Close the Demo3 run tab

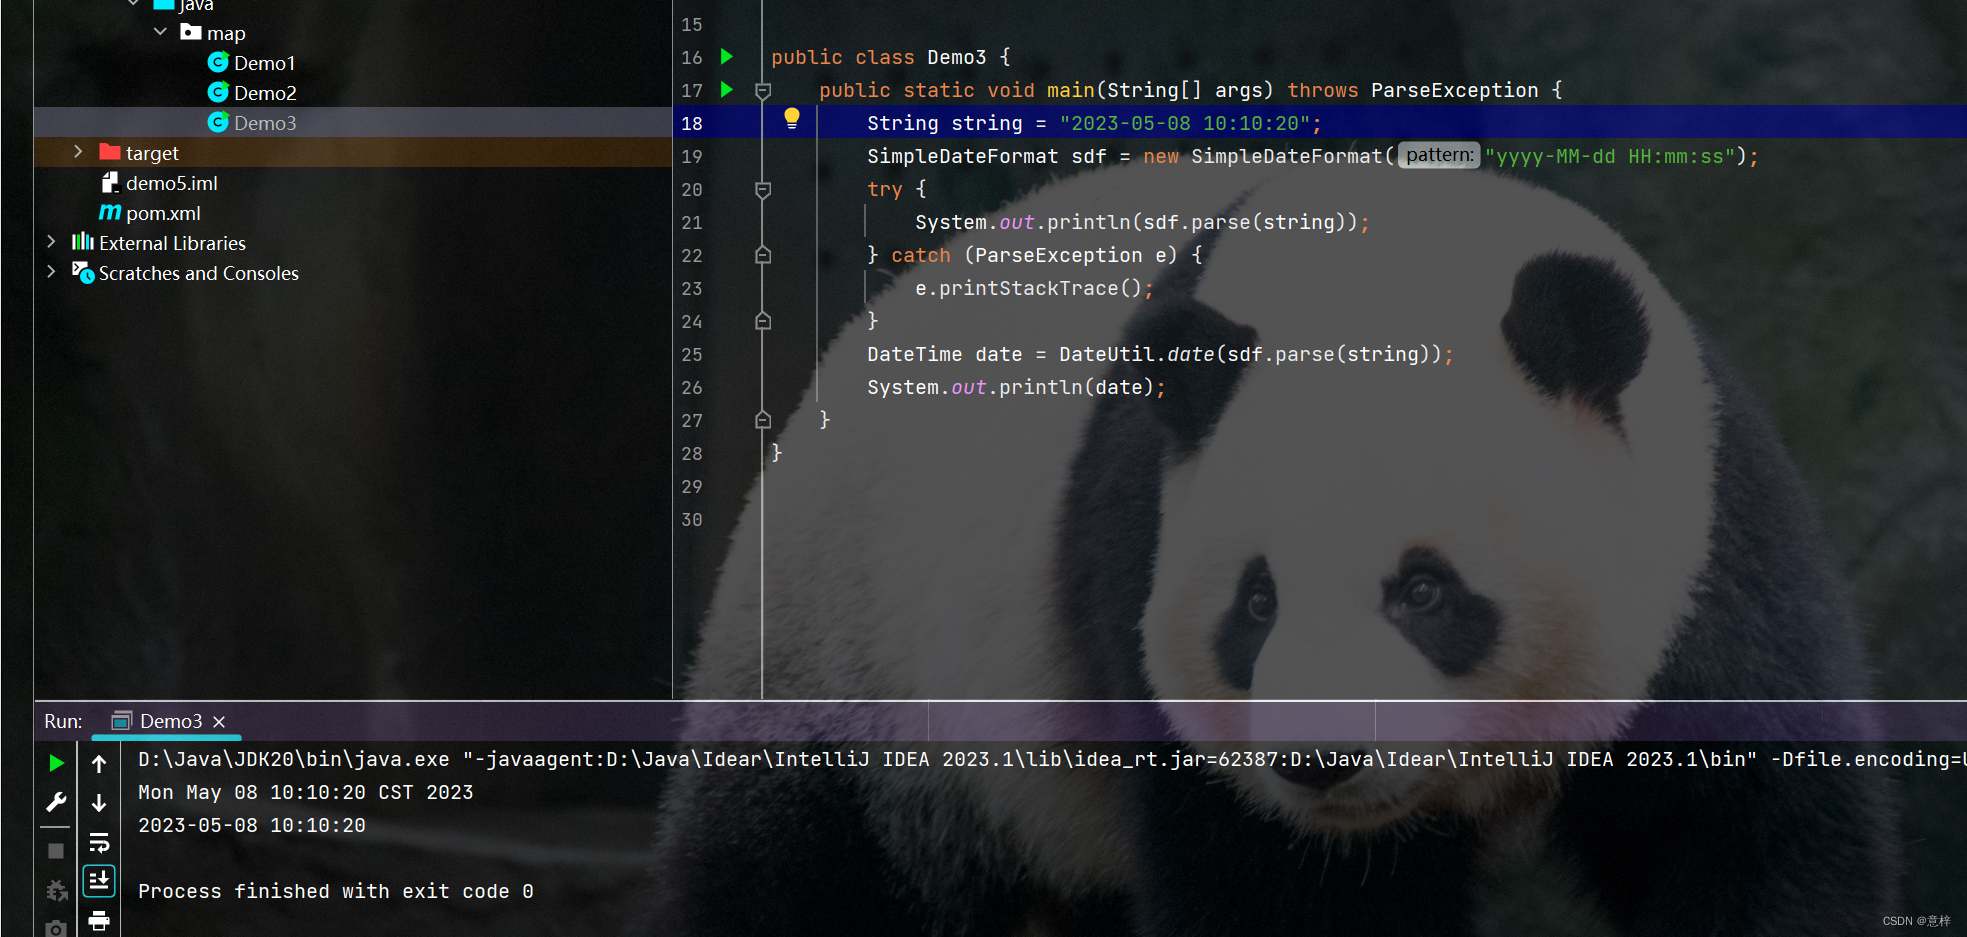219,722
